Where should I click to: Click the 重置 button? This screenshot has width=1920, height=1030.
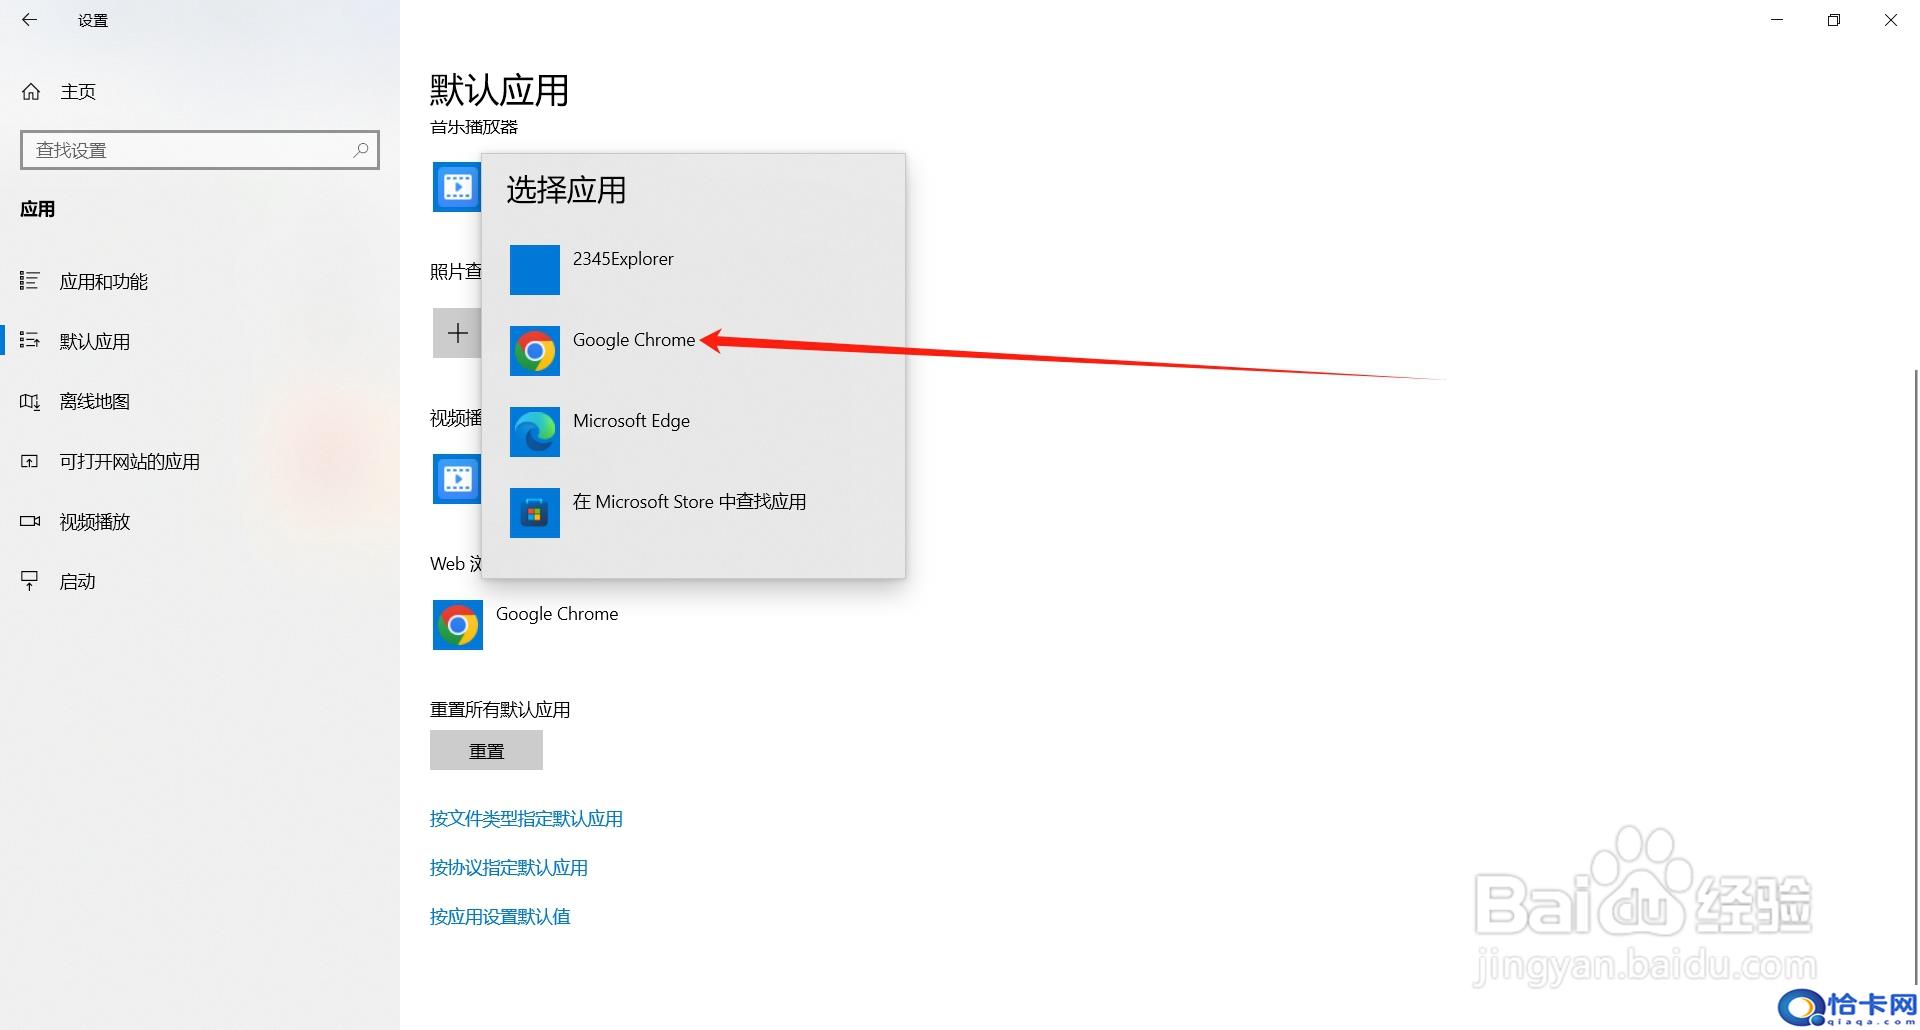pos(486,750)
